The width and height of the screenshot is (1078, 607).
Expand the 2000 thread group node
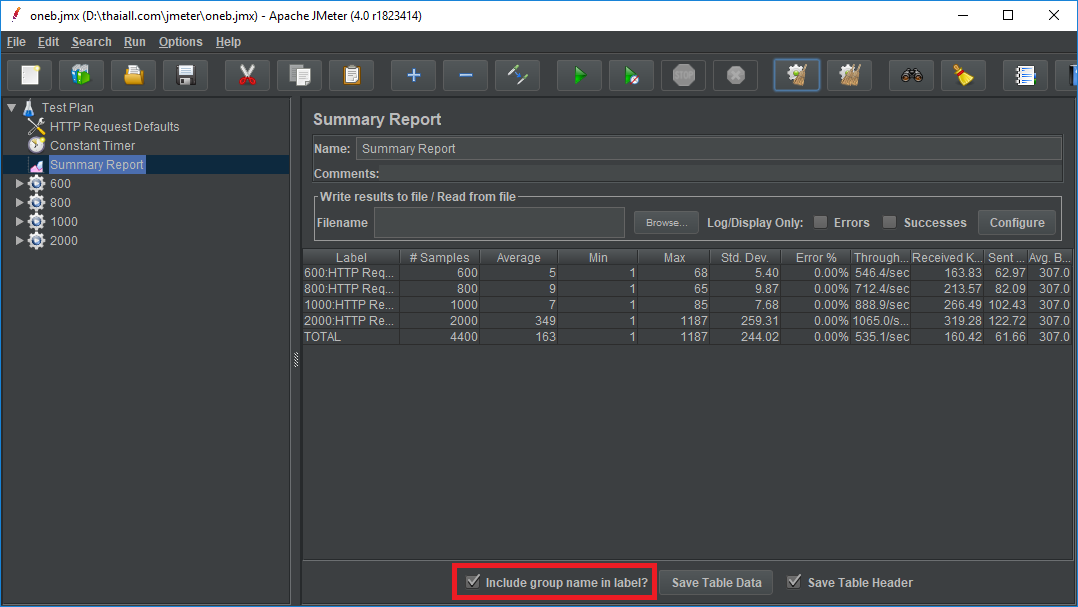(19, 241)
